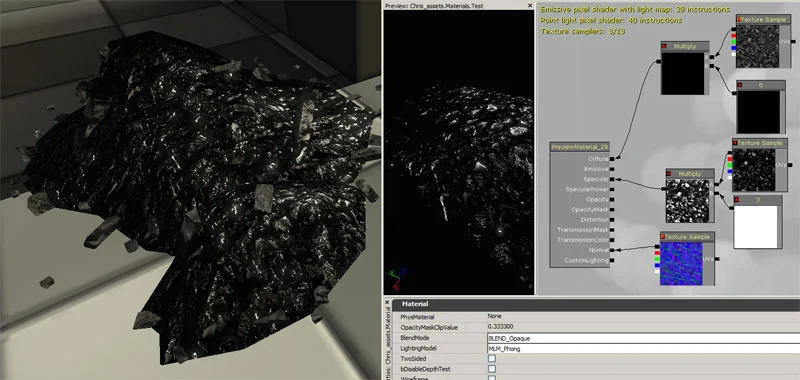Viewport: 800px width, 380px height.
Task: Click output pin of the lower Multiply node
Action: (x=663, y=189)
